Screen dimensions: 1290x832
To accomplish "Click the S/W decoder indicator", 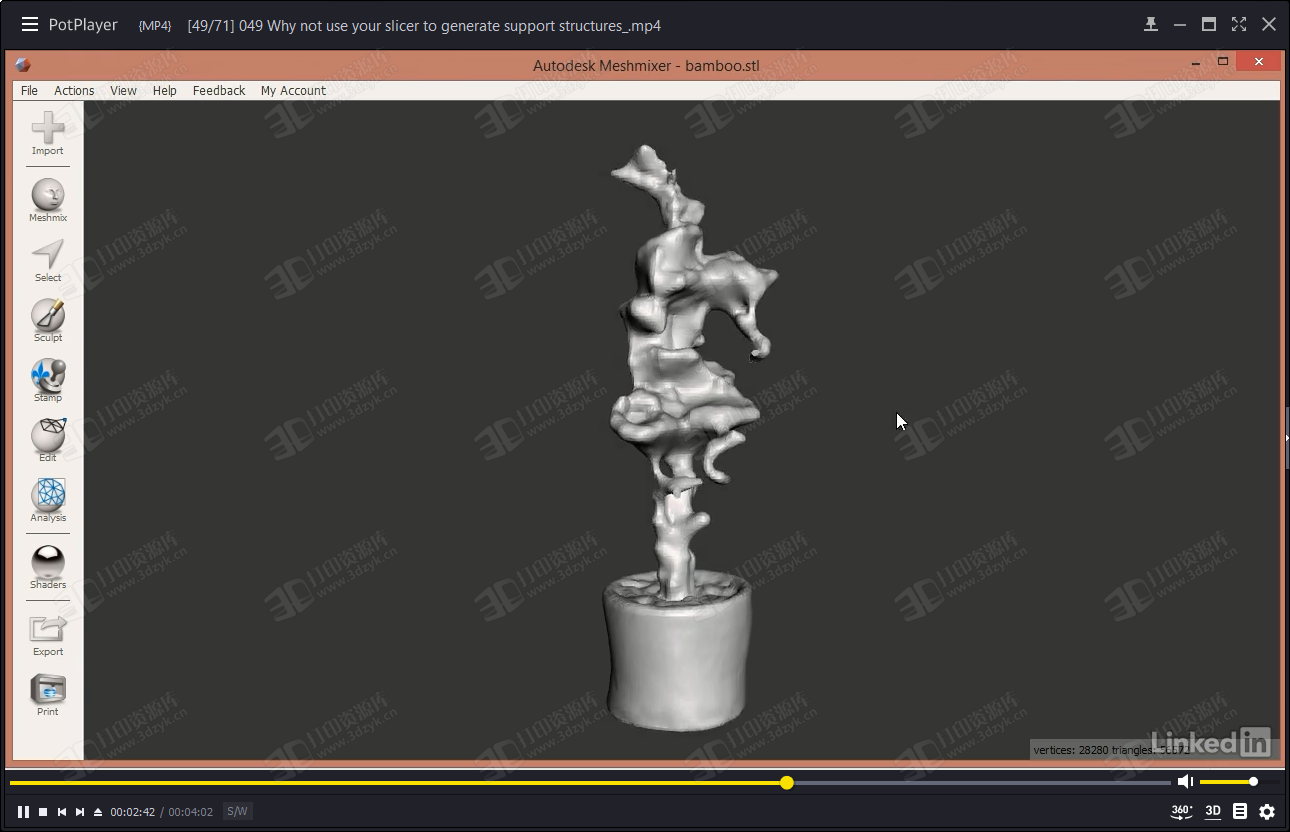I will (x=237, y=811).
